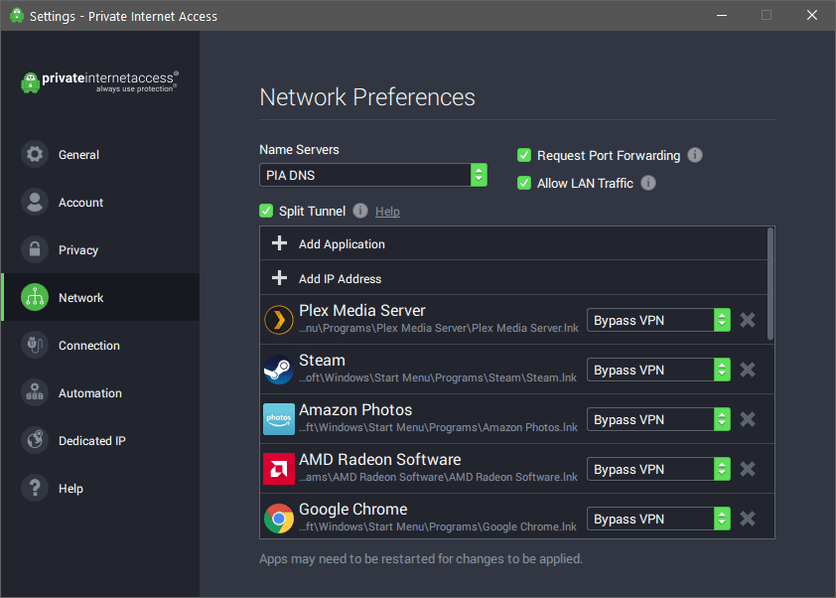836x598 pixels.
Task: Open the Split Tunnel Help link
Action: click(387, 212)
